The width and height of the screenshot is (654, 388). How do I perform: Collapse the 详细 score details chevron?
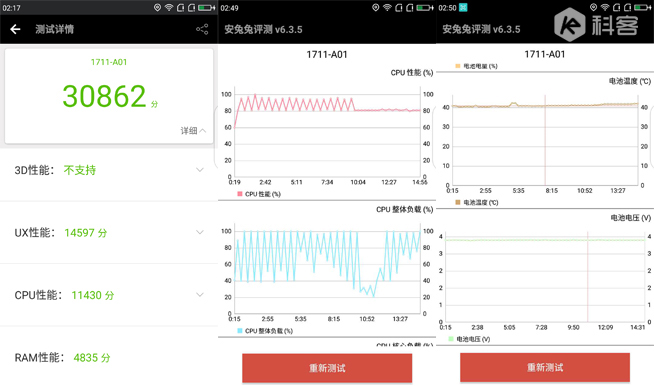203,131
